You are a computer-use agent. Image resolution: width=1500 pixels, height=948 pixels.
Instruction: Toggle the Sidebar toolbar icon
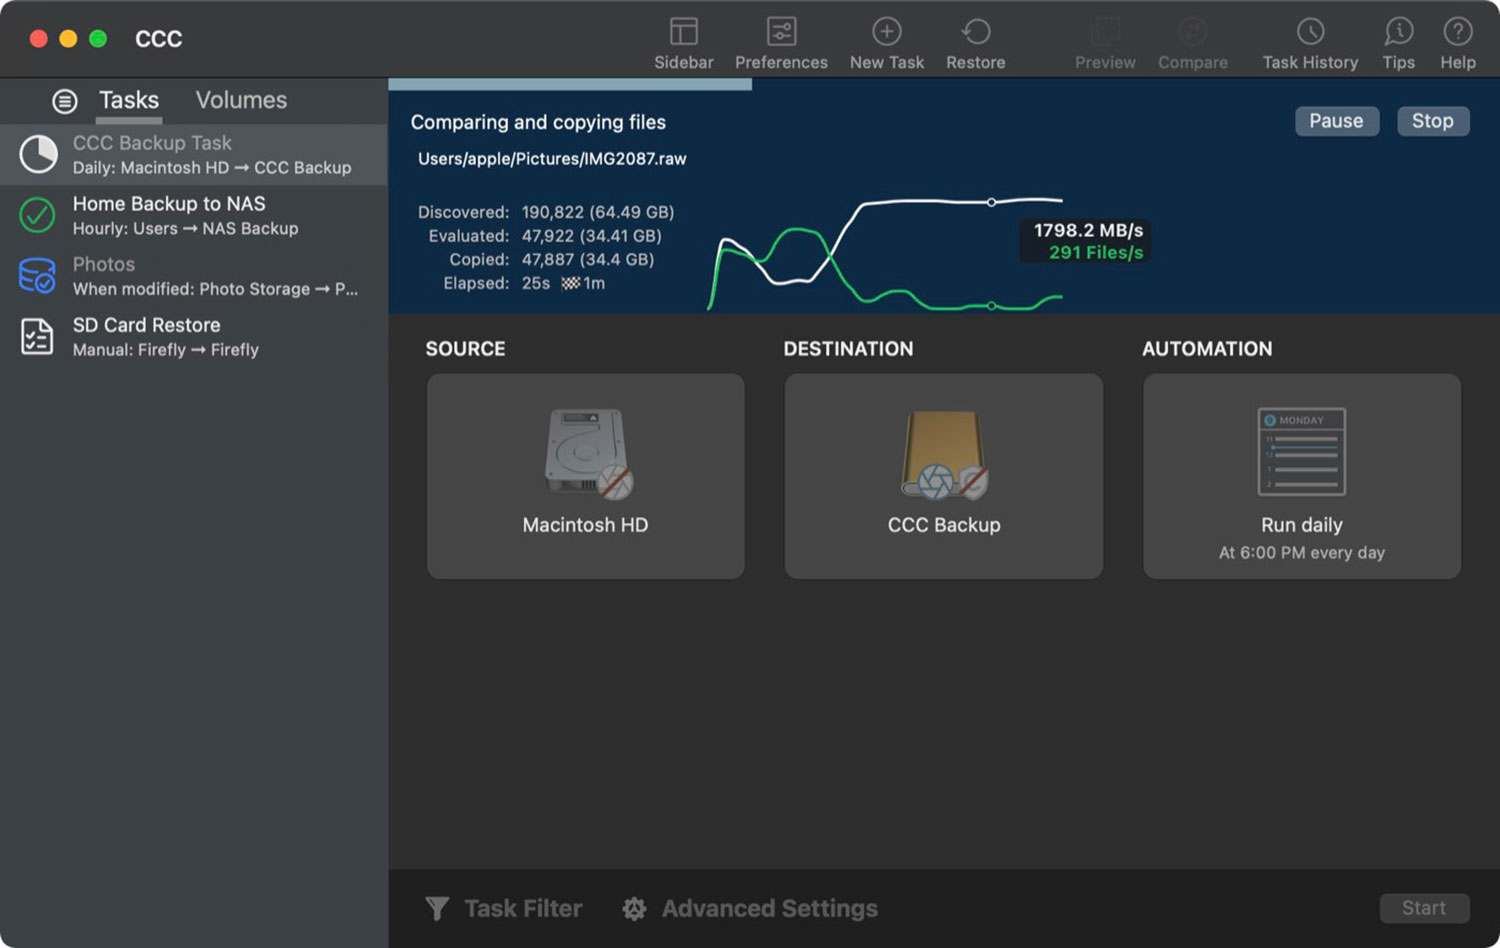[x=683, y=33]
